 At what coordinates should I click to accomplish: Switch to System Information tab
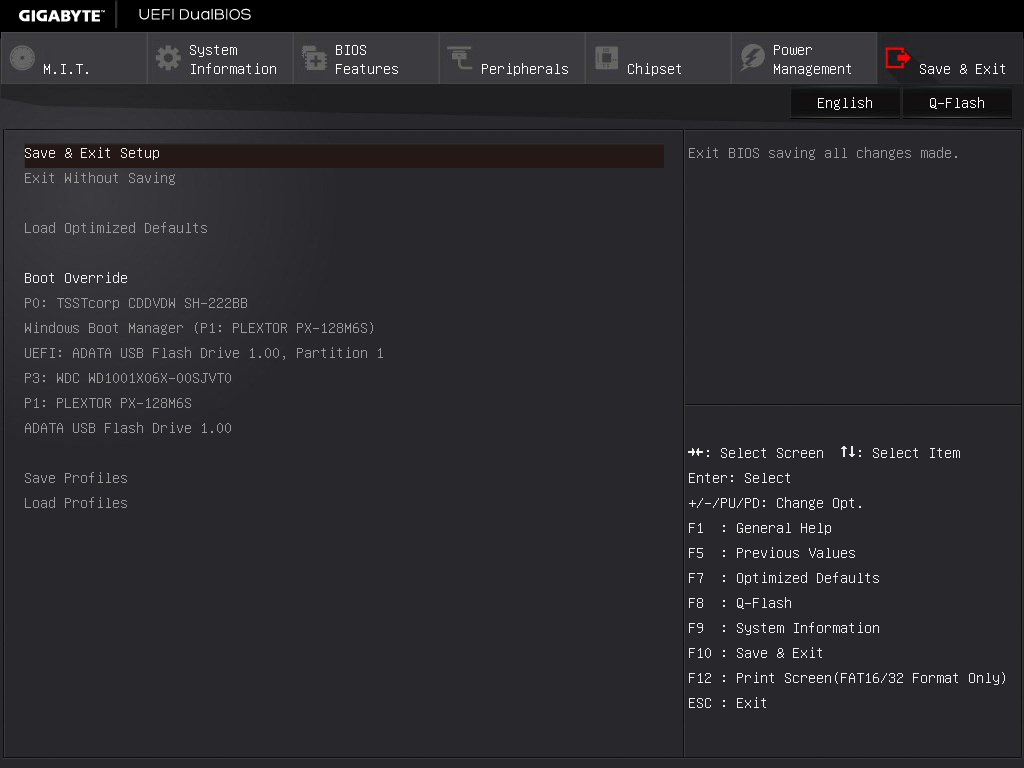(x=220, y=59)
